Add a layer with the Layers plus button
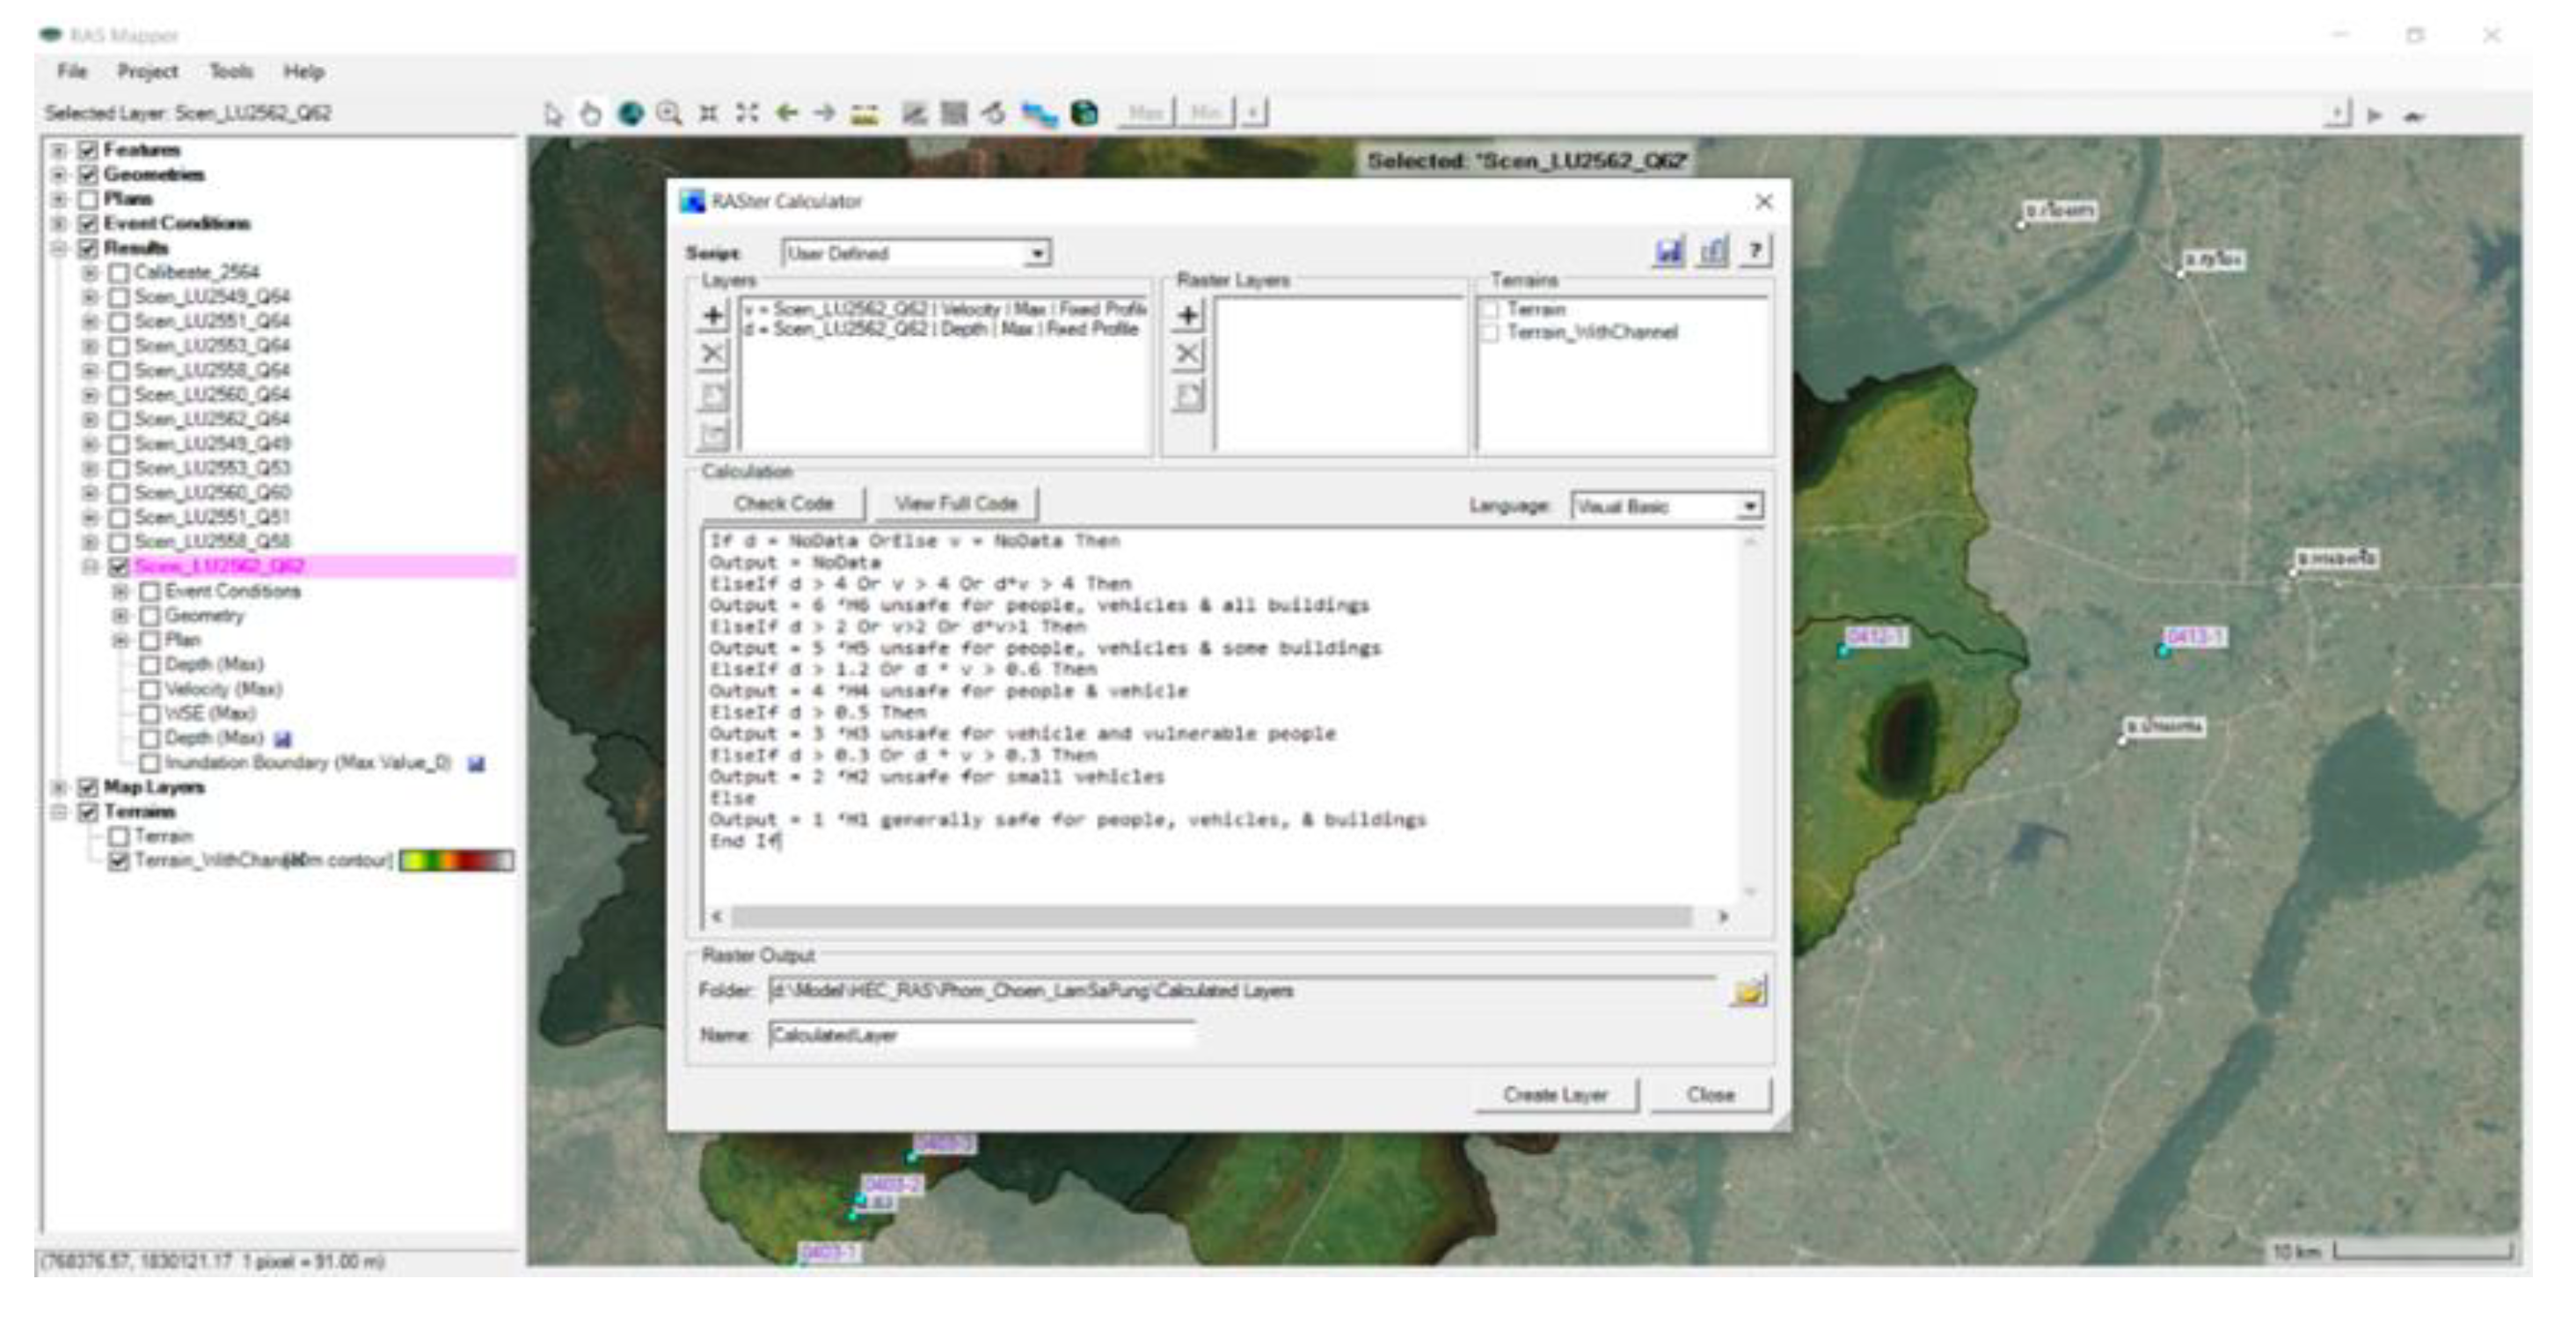The width and height of the screenshot is (2576, 1323). [x=712, y=317]
